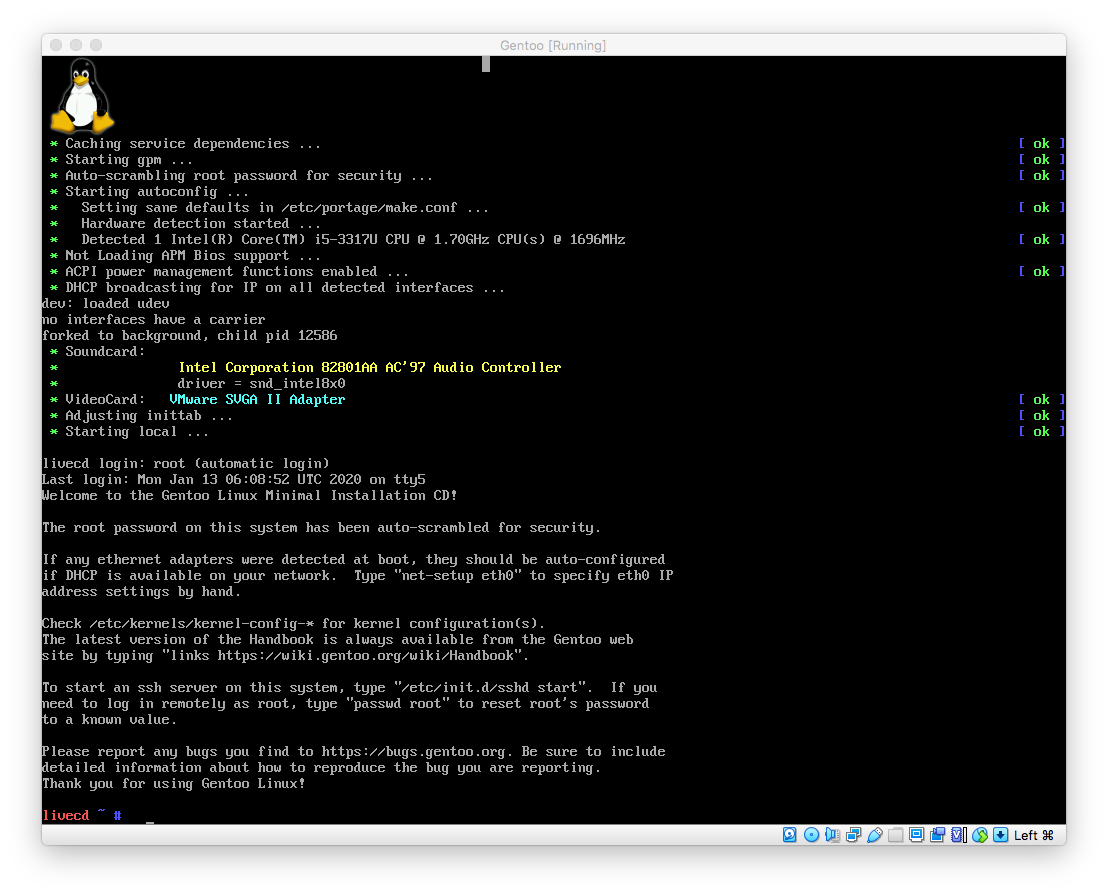The image size is (1108, 895).
Task: Click the 'Detected 1 Intel(R) Core(TM) i5-3317U' line
Action: click(x=353, y=239)
